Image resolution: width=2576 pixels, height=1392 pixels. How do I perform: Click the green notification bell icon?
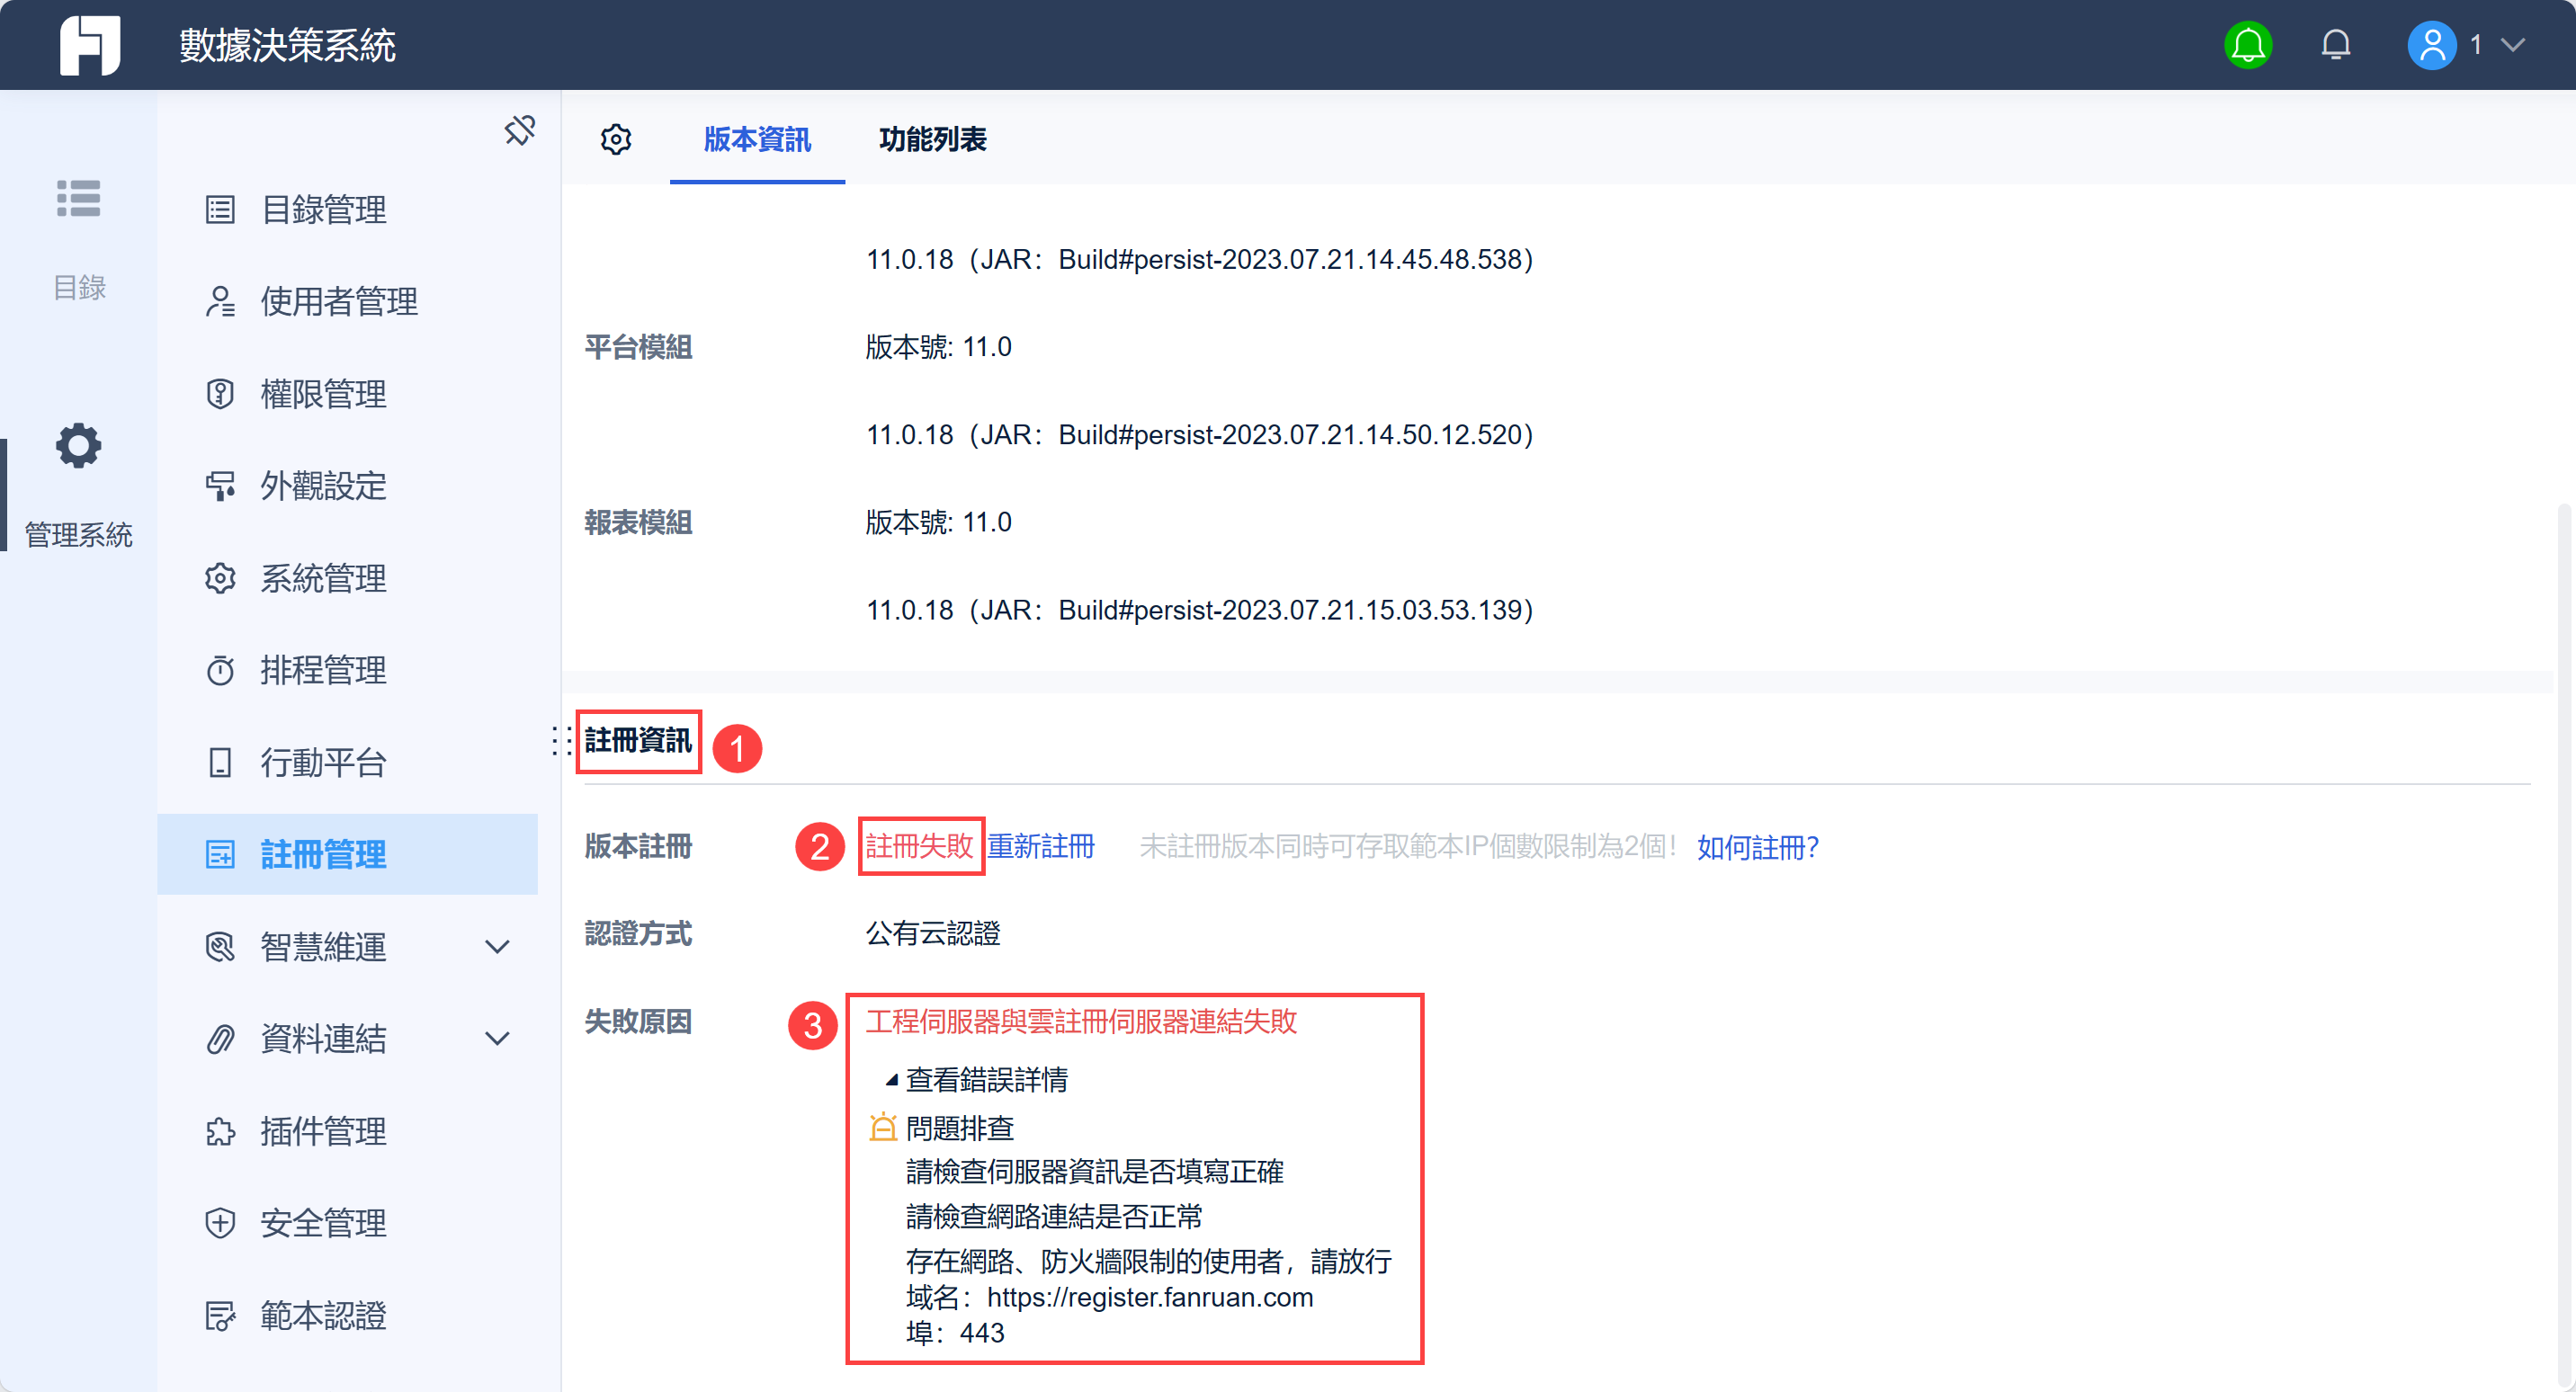[x=2247, y=45]
